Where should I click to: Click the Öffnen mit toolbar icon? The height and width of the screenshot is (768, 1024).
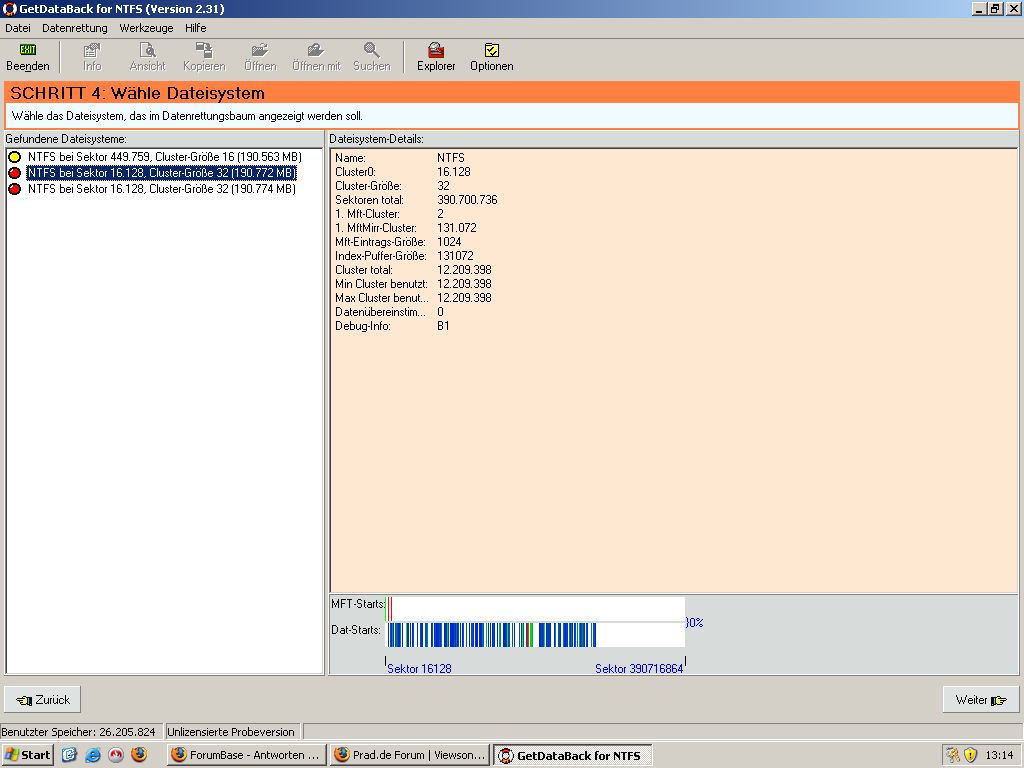(316, 50)
